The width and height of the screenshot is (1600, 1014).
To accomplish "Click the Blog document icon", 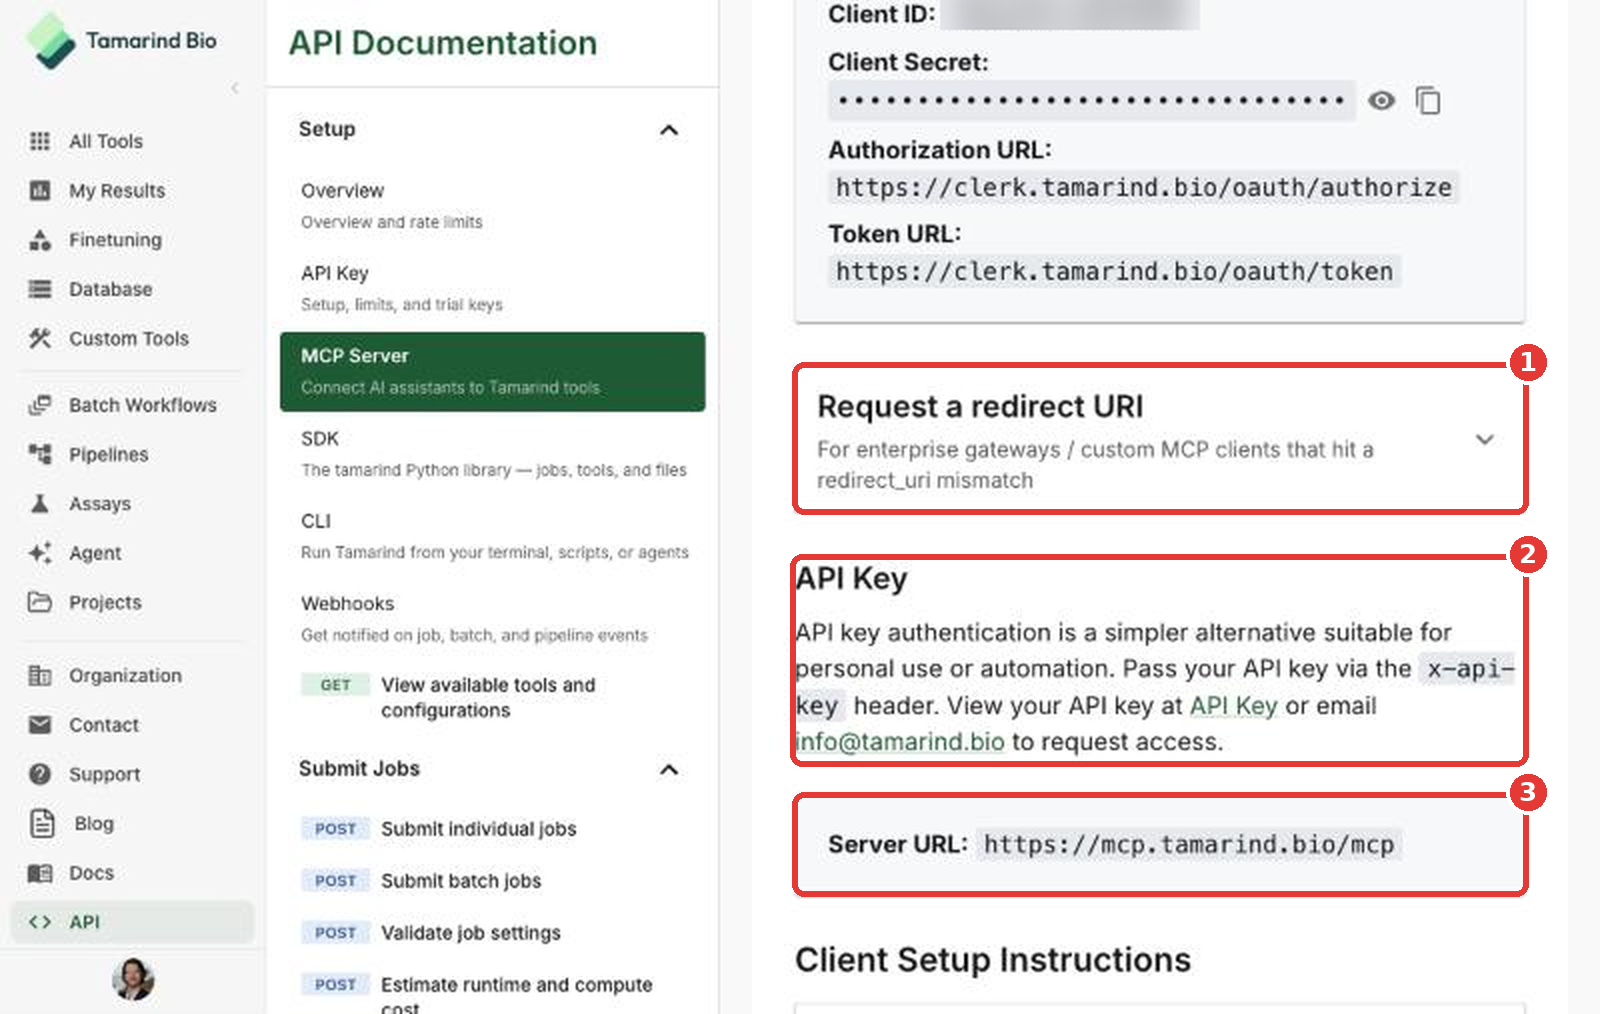I will coord(42,823).
